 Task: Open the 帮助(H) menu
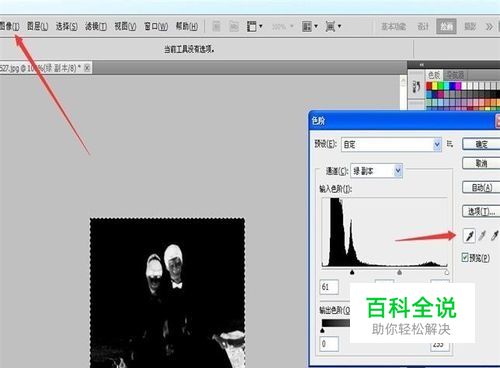pos(187,26)
